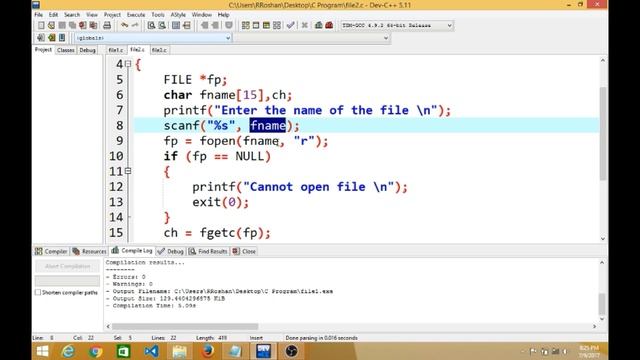Open Find with the magnifier icon
640x360 pixels.
pyautogui.click(x=151, y=25)
